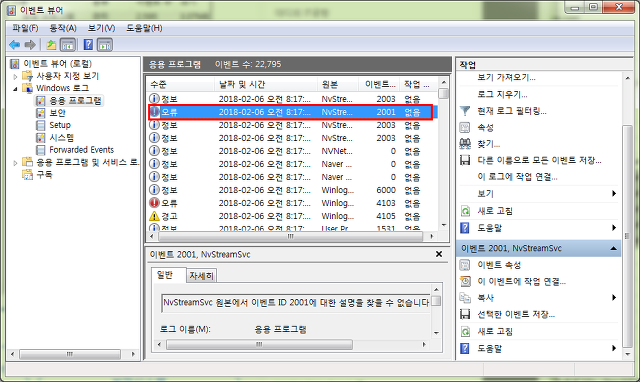
Task: Expand upper 도움말 submenu arrow
Action: (x=614, y=228)
